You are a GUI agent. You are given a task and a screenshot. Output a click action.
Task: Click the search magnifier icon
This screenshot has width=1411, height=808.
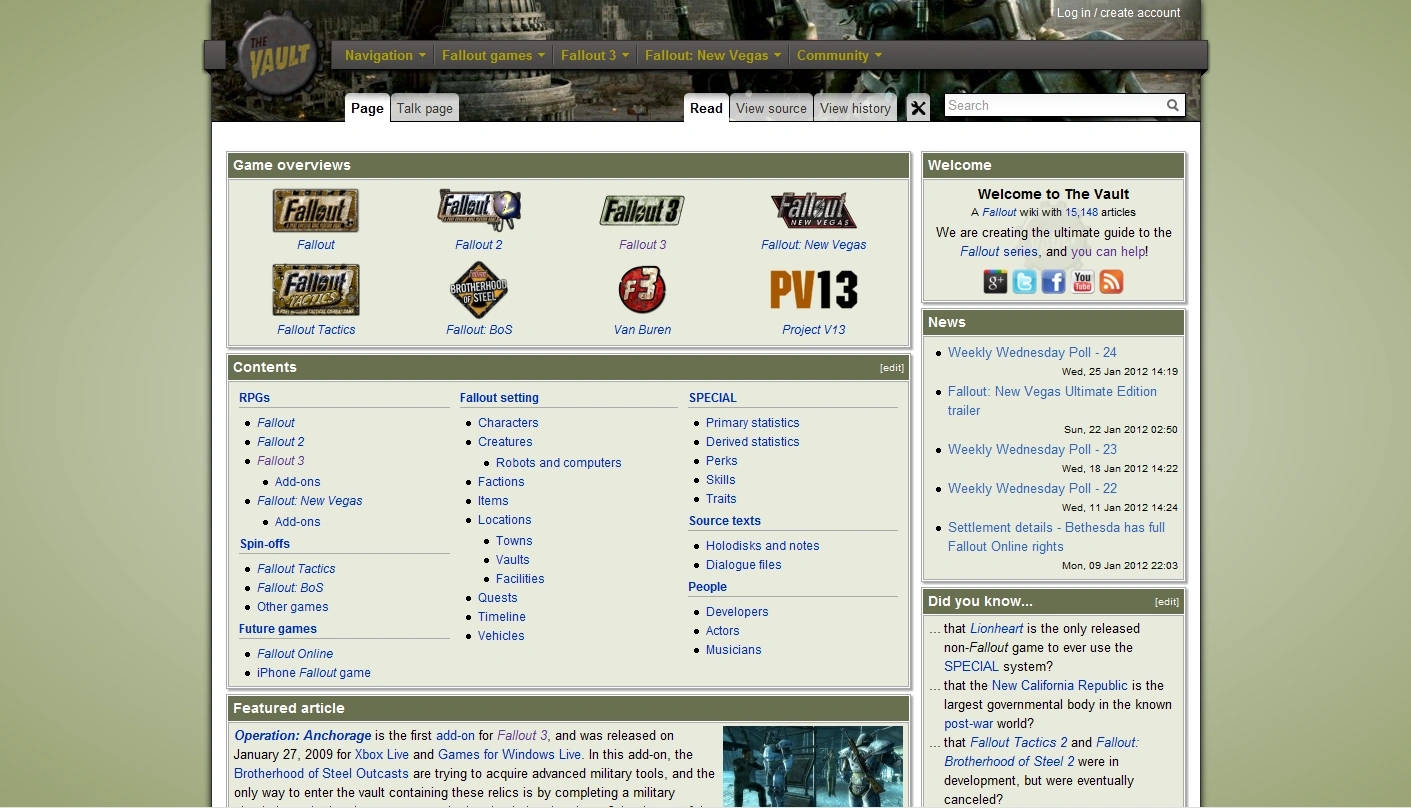coord(1173,105)
